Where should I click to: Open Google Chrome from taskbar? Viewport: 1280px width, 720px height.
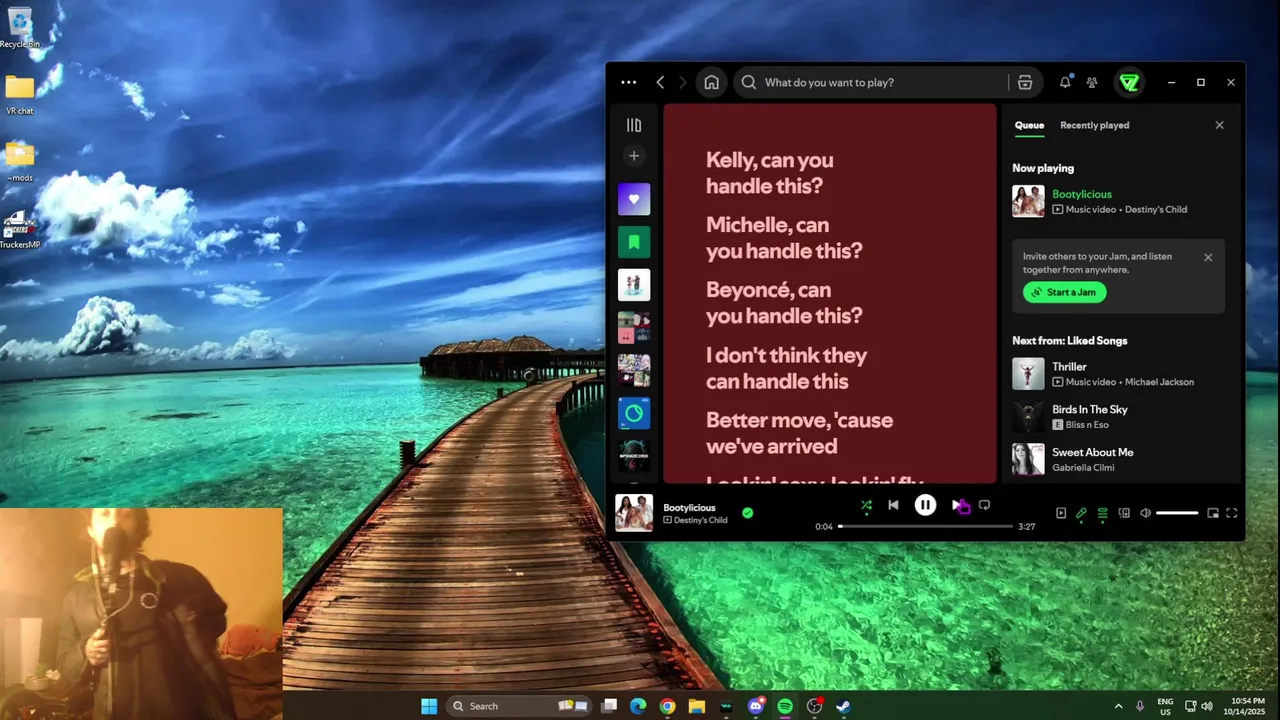click(x=667, y=706)
